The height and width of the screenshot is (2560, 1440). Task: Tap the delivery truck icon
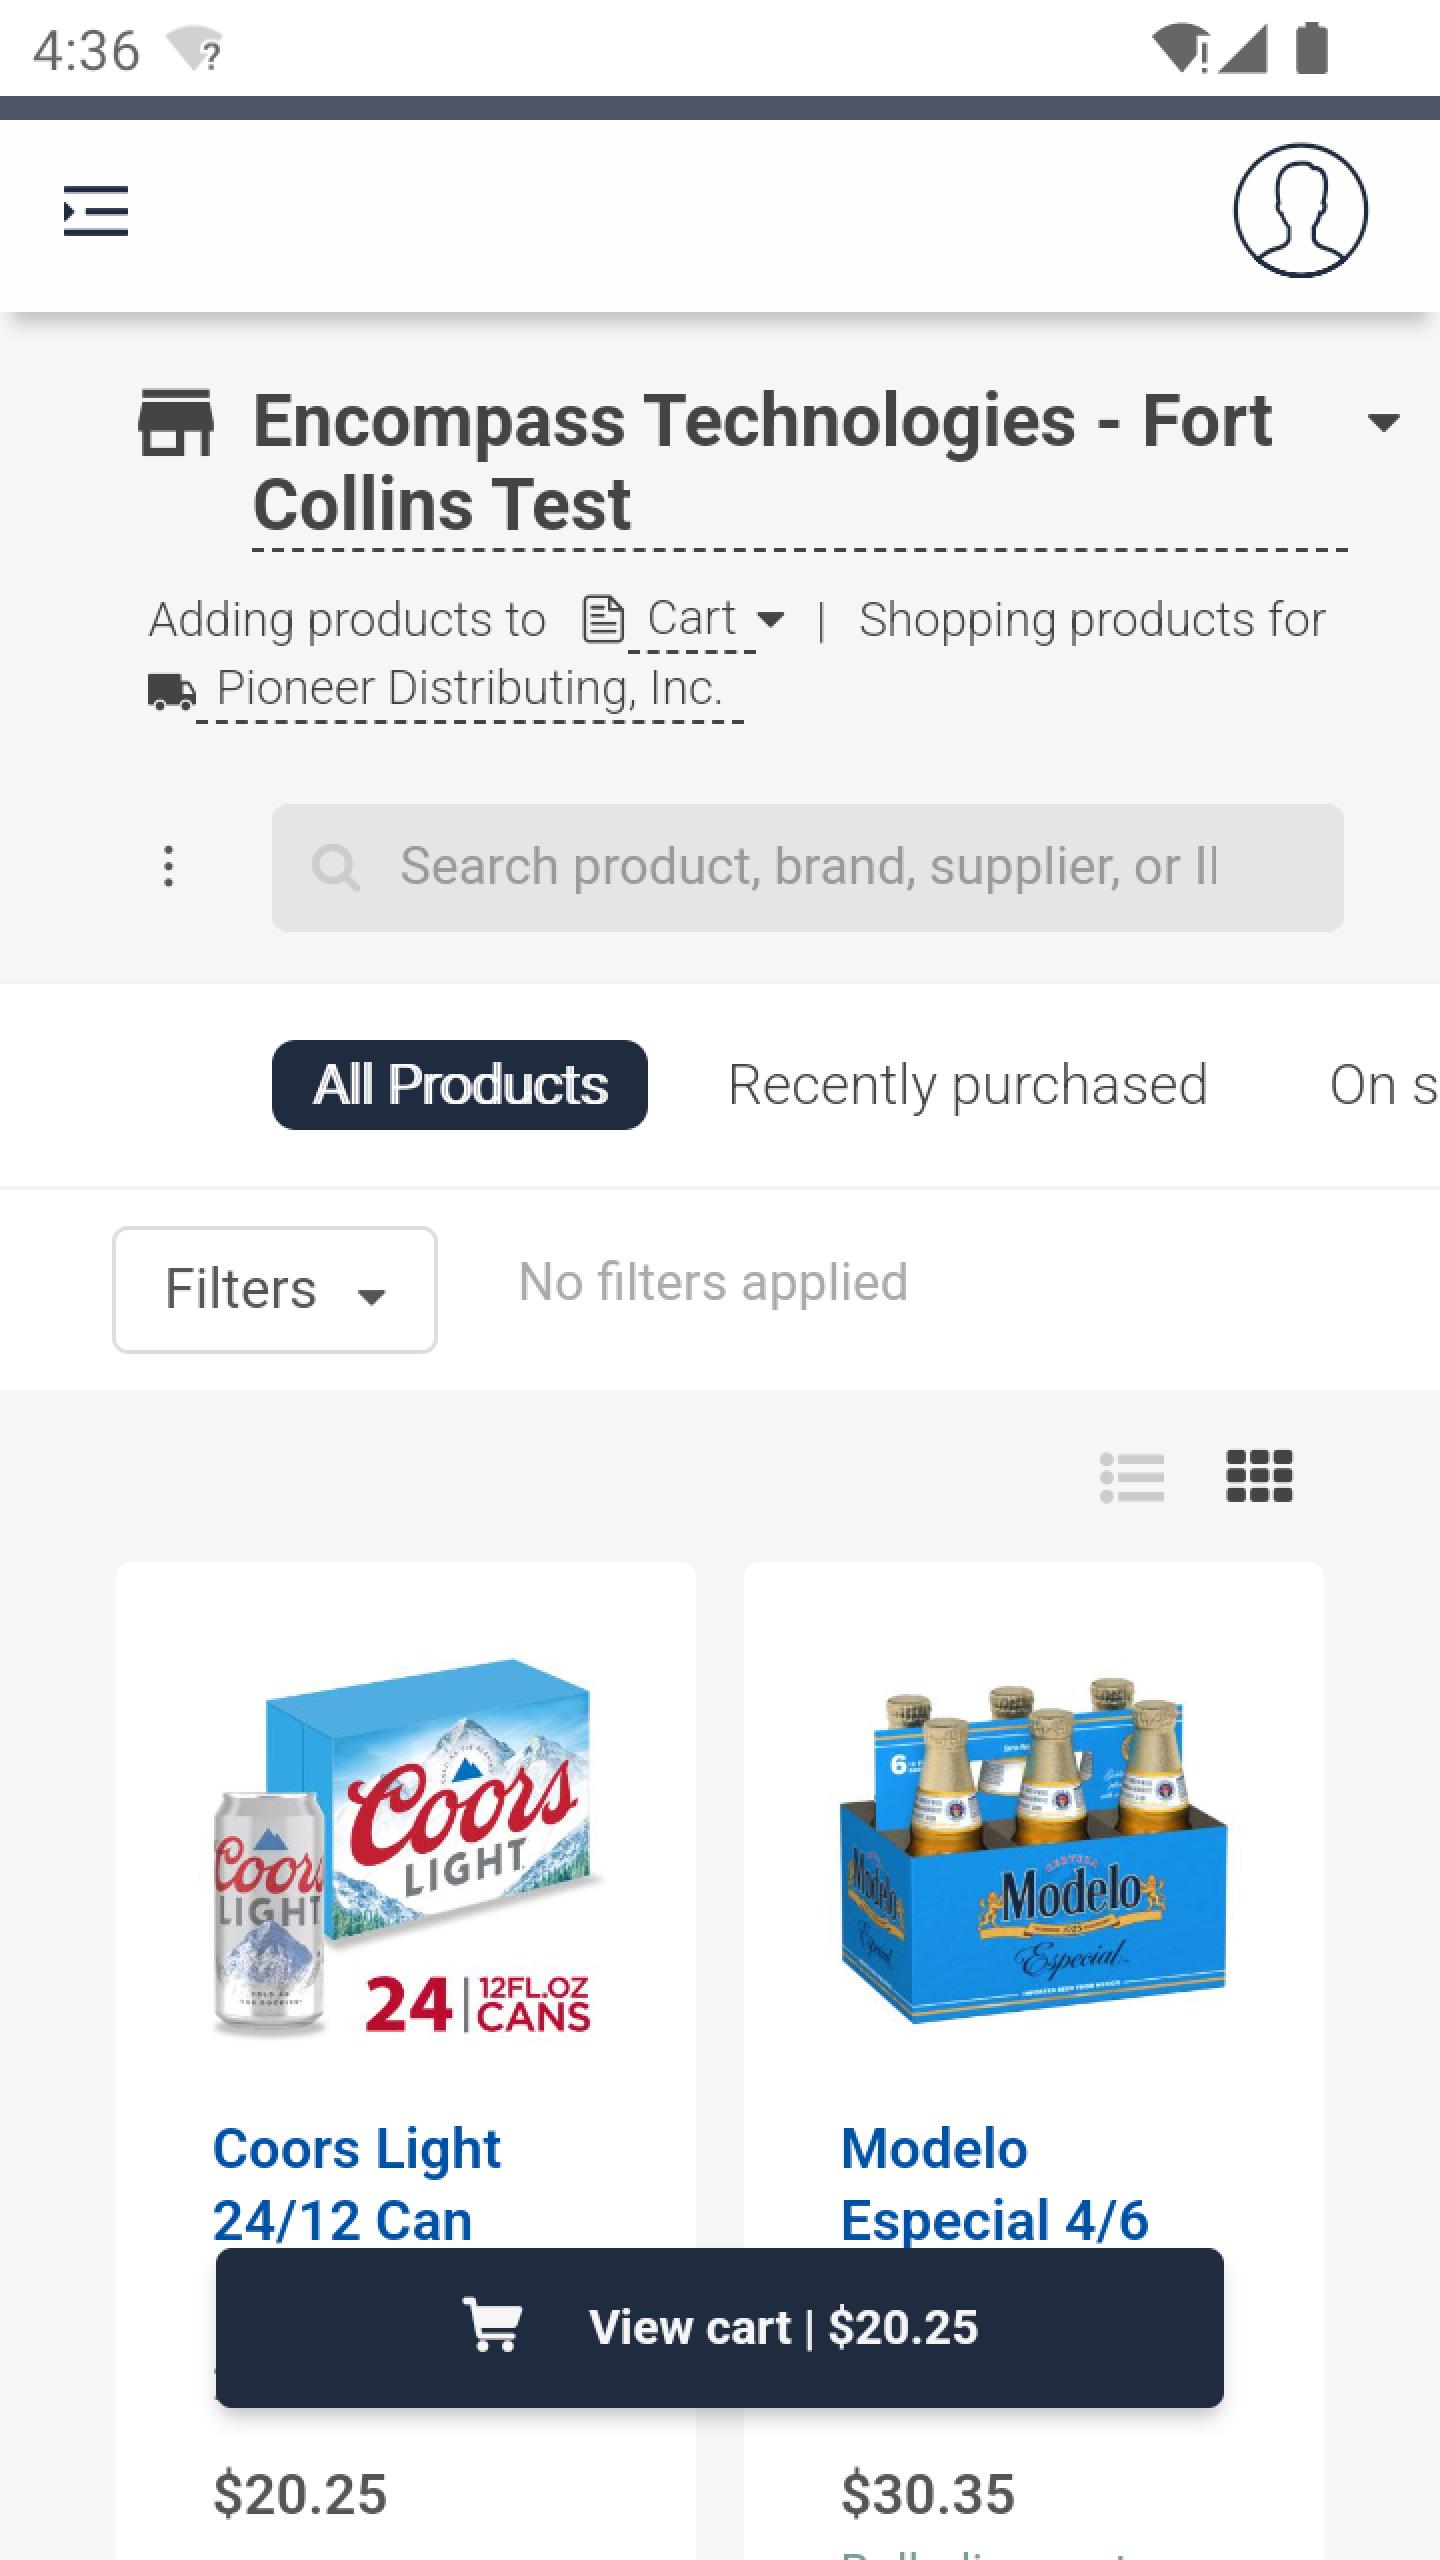(x=172, y=690)
